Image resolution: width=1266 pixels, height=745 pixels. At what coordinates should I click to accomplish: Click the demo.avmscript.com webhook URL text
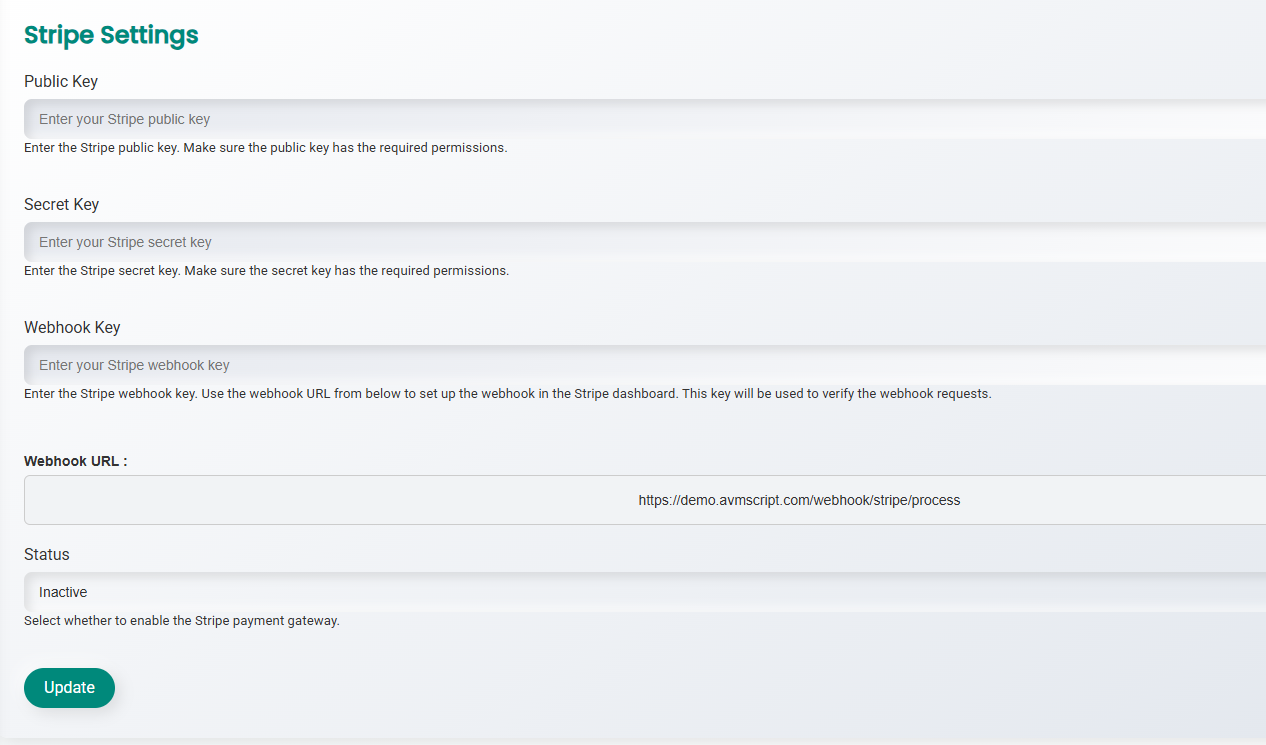(x=799, y=500)
